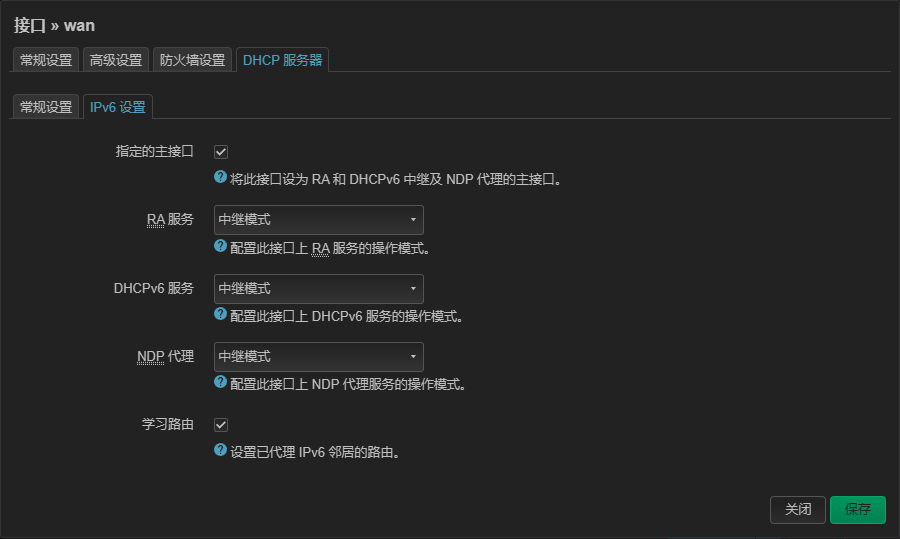This screenshot has height=539, width=900.
Task: Switch to top-level 常规设置 tab
Action: (46, 60)
